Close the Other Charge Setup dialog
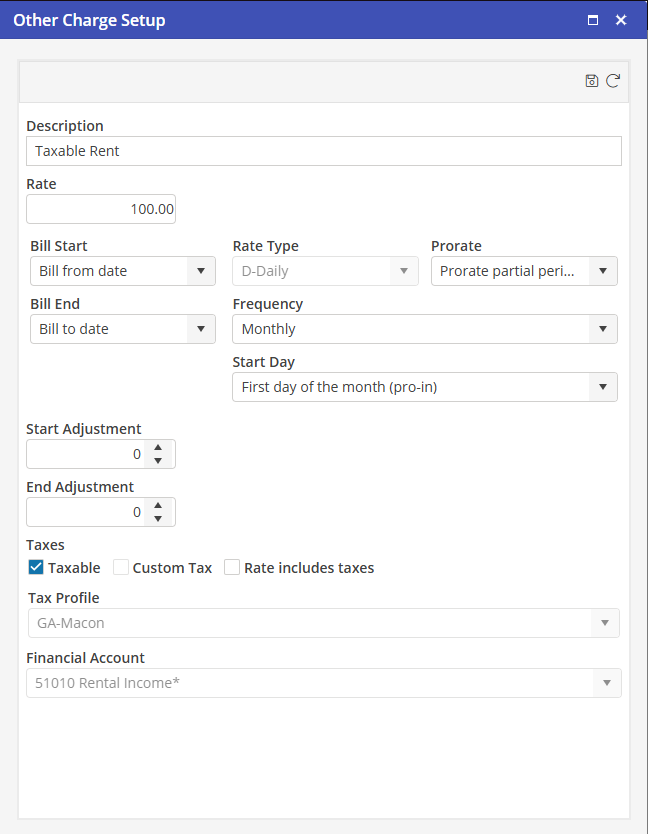Image resolution: width=648 pixels, height=834 pixels. (621, 20)
